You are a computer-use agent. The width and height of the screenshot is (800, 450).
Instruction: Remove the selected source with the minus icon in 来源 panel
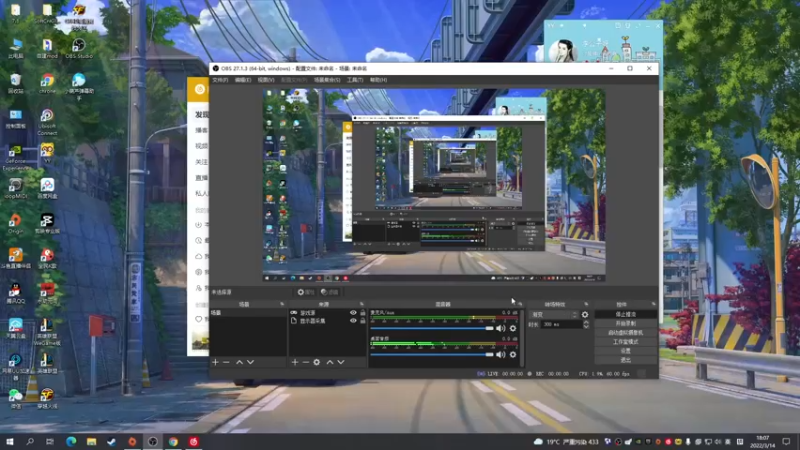pos(306,362)
